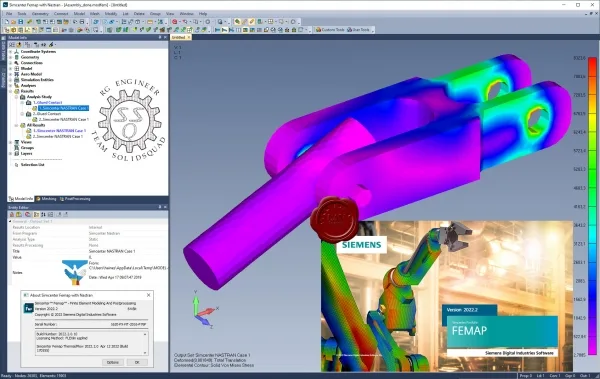Click the New model icon in the toolbar

tap(7, 22)
